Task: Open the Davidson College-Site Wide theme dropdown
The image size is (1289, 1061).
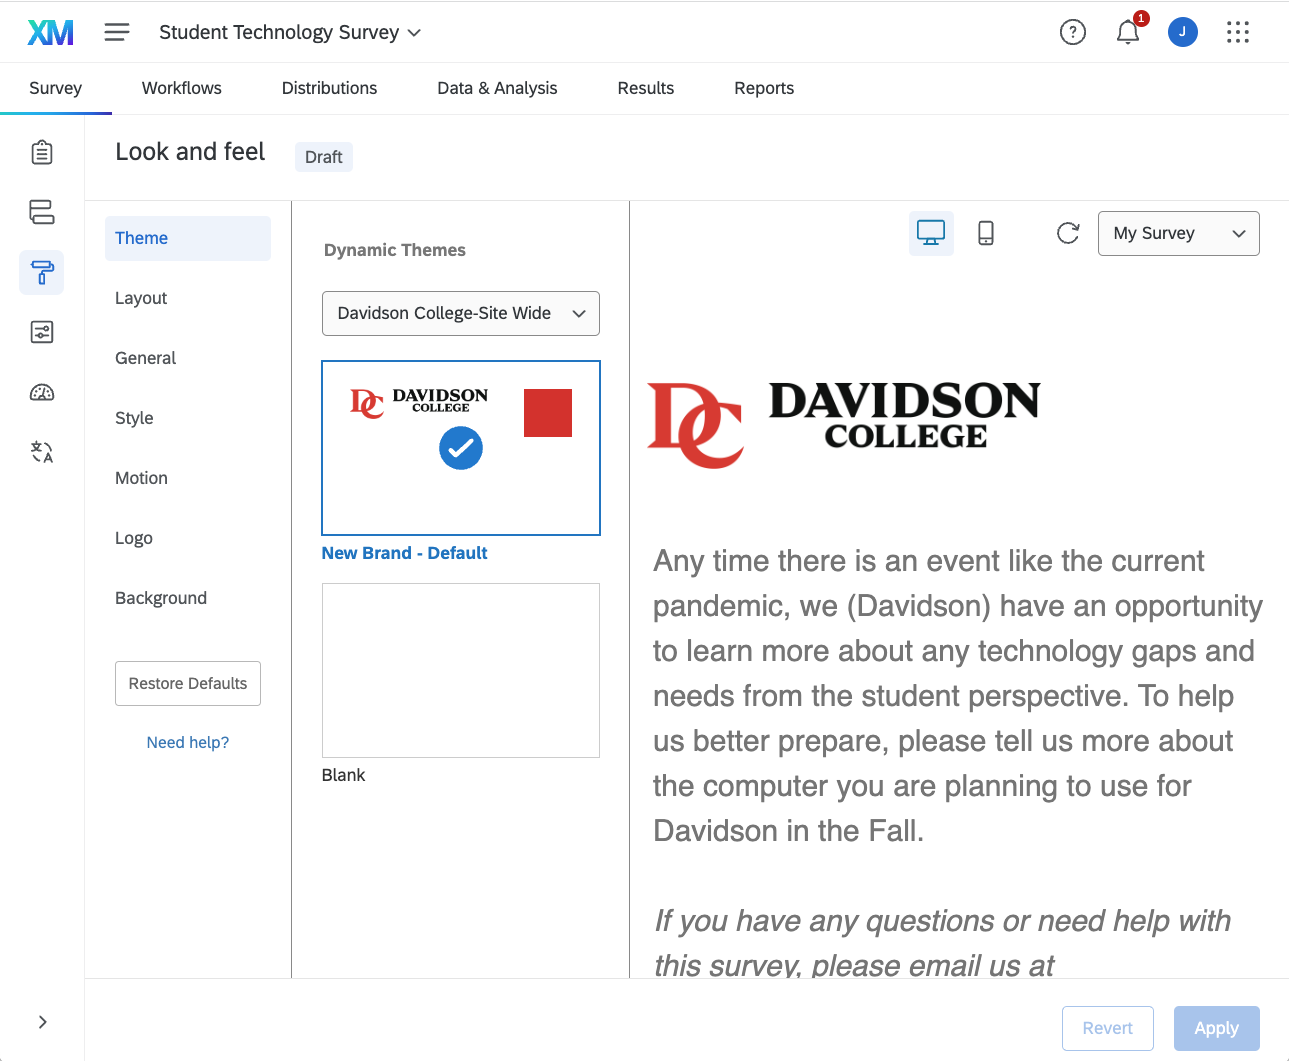Action: click(x=461, y=313)
